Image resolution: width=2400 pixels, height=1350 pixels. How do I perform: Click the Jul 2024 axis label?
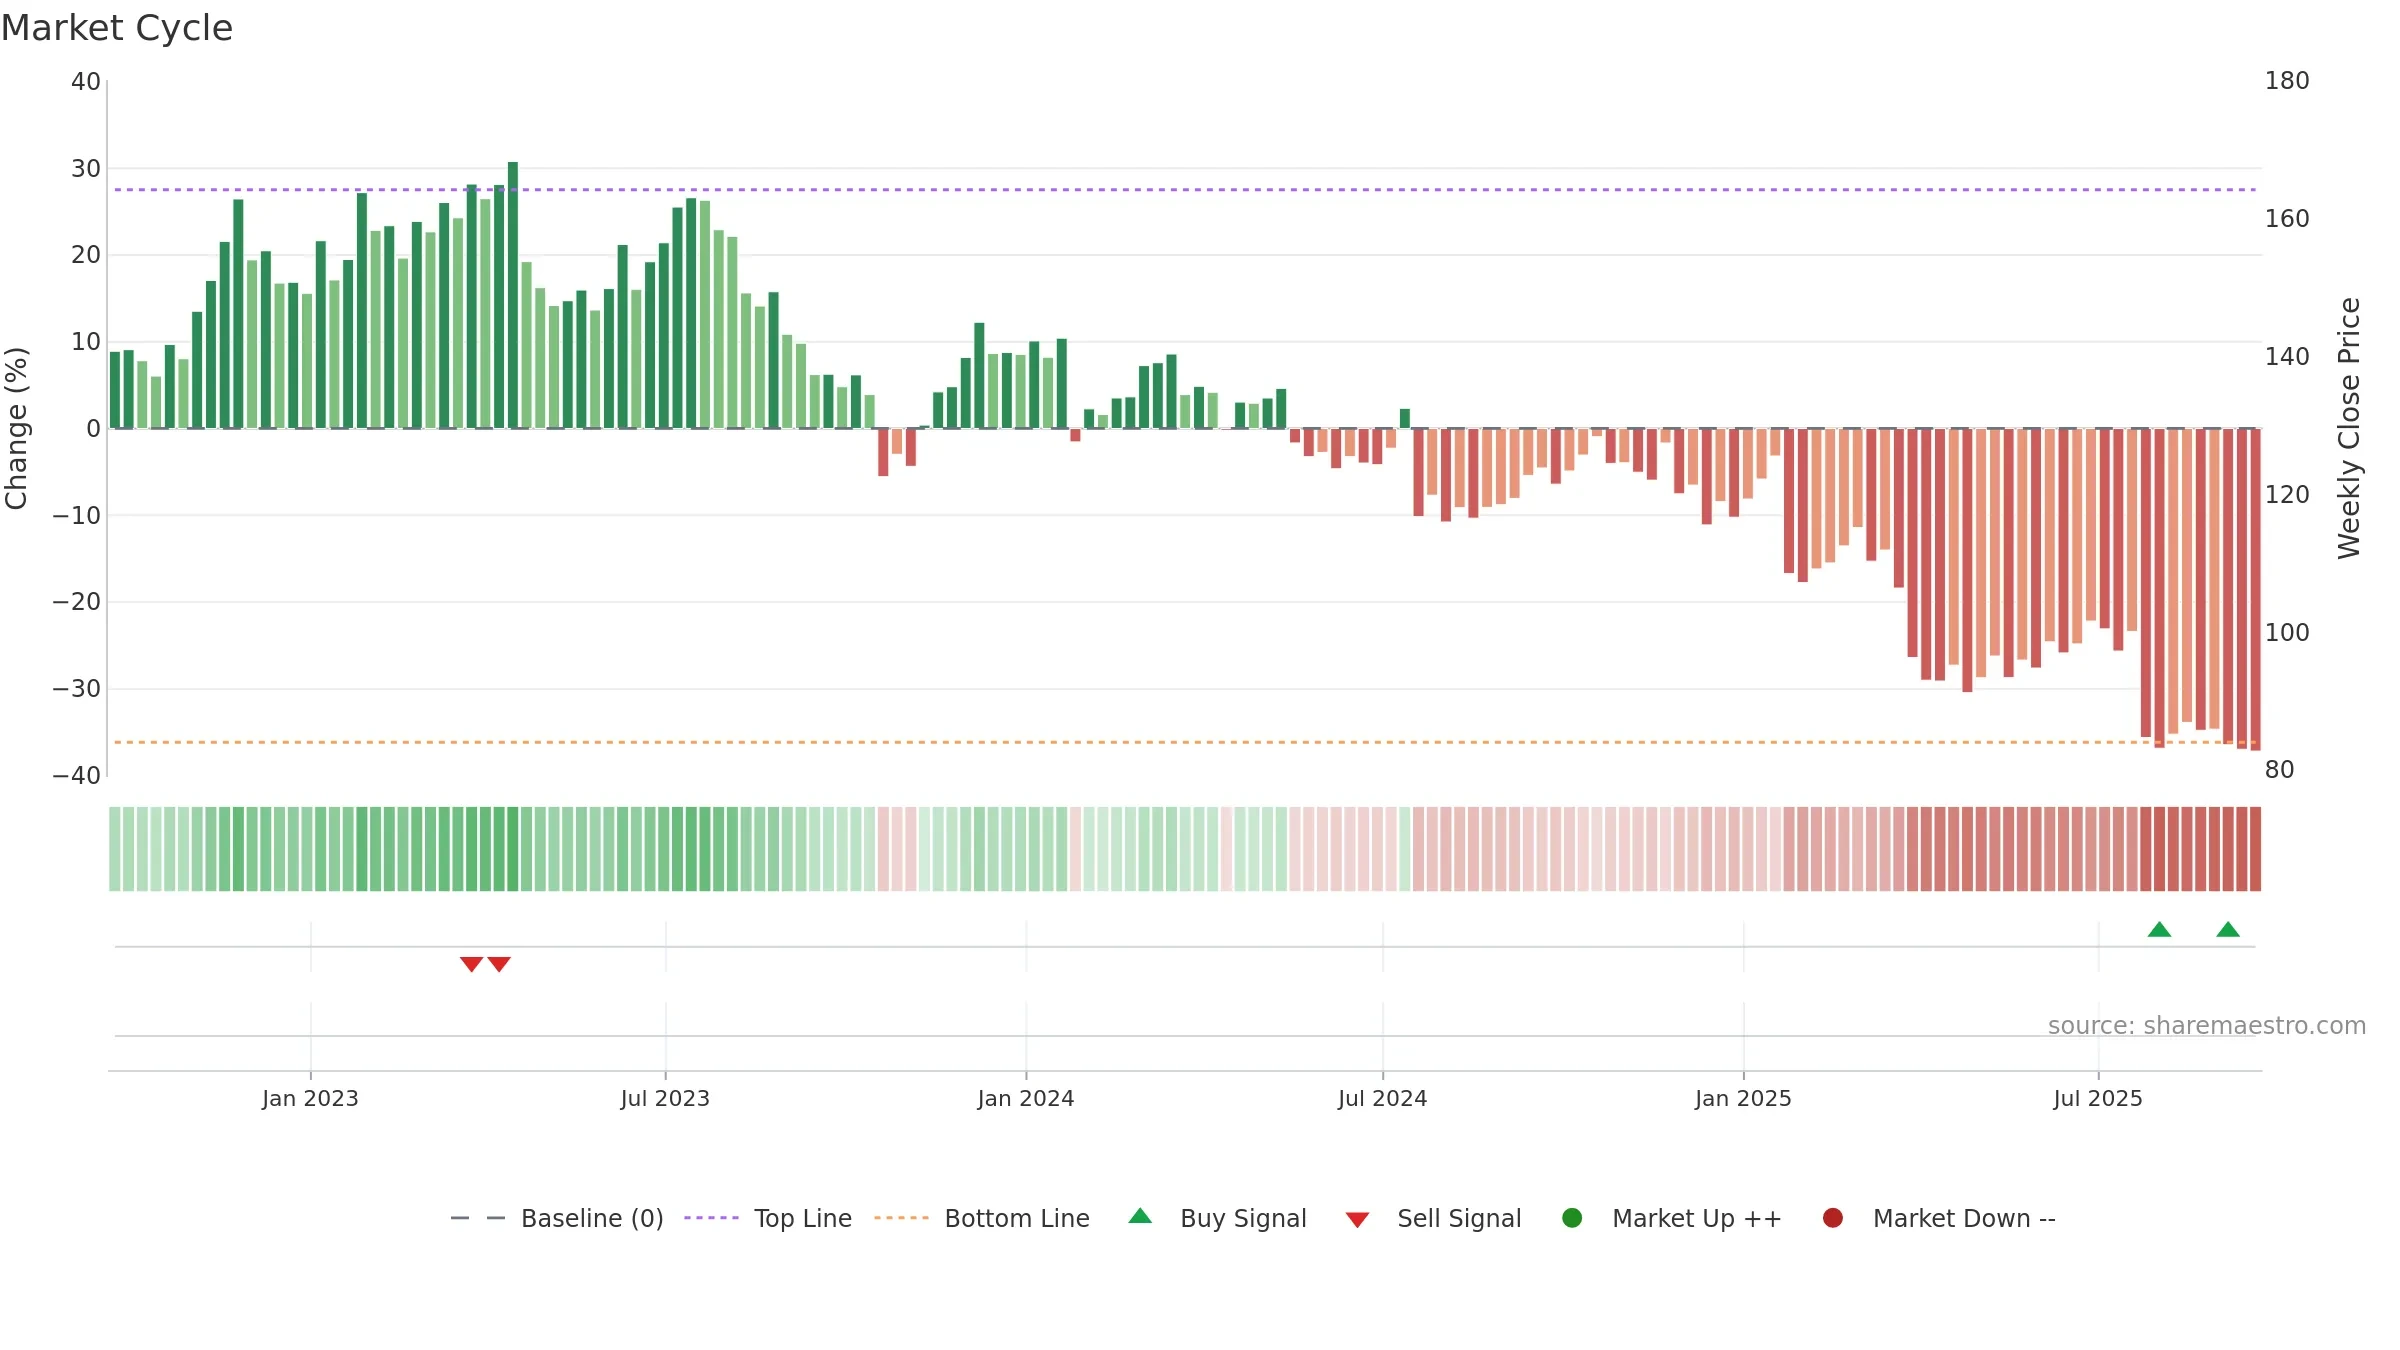(x=1383, y=1098)
